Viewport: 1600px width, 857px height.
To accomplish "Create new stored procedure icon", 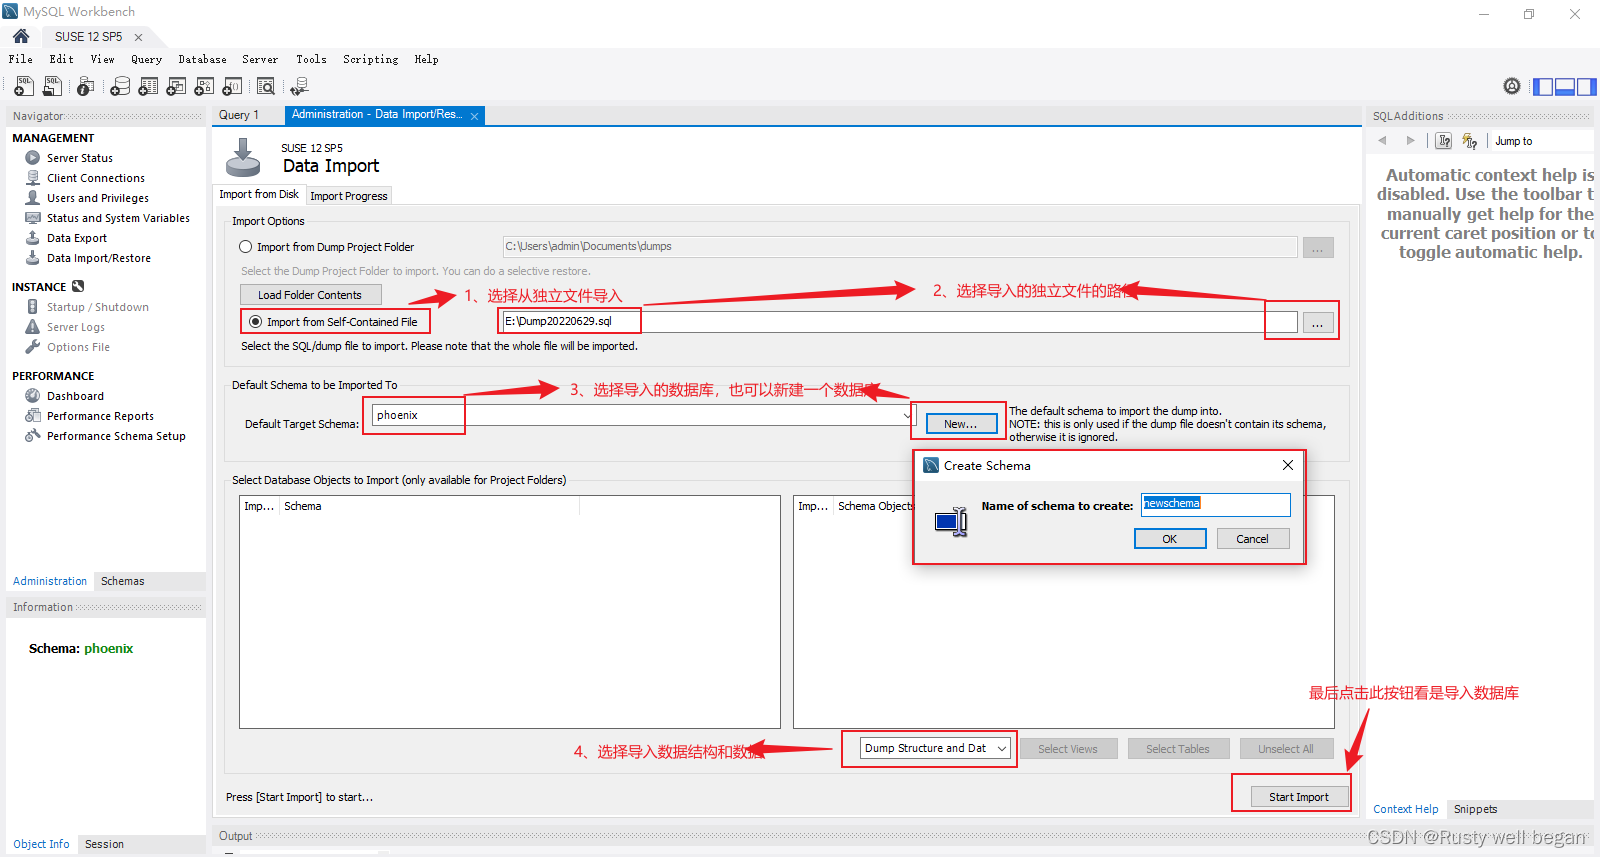I will click(x=204, y=87).
